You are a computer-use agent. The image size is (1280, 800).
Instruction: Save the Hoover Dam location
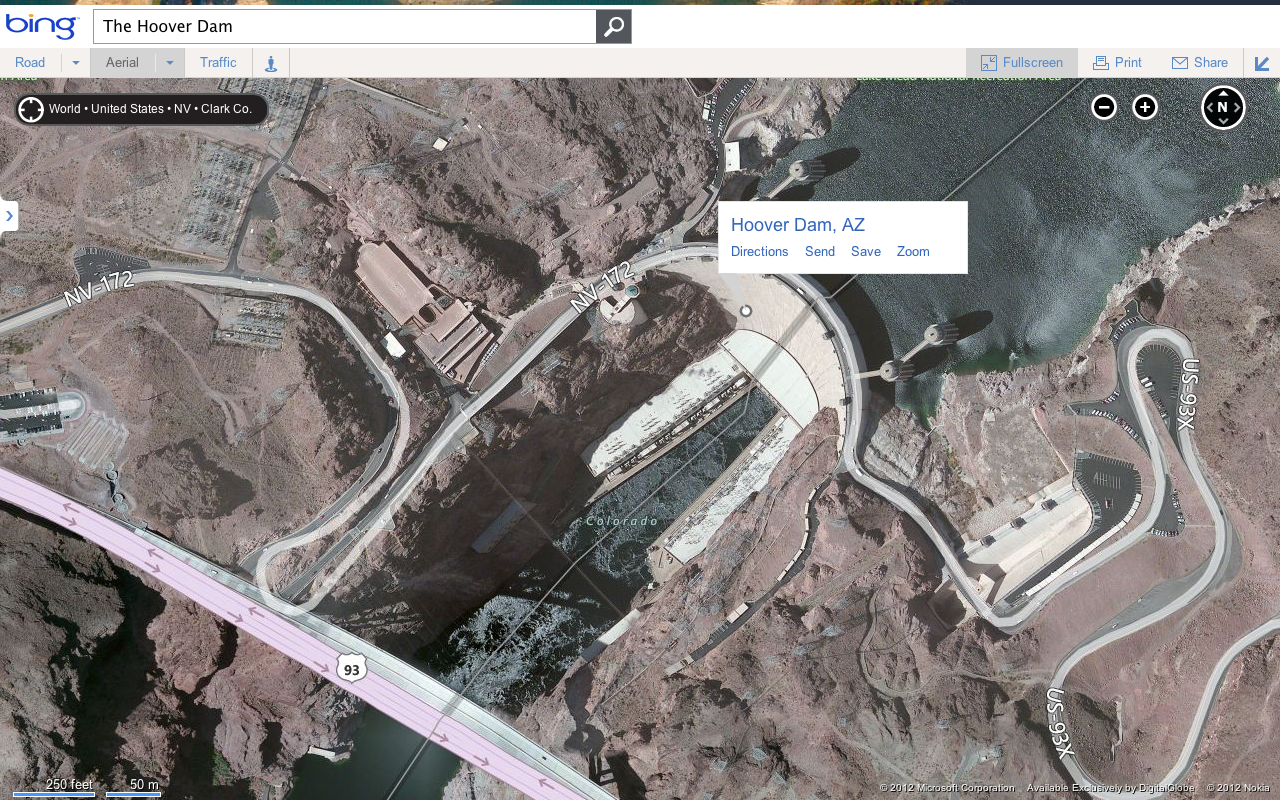coord(866,251)
